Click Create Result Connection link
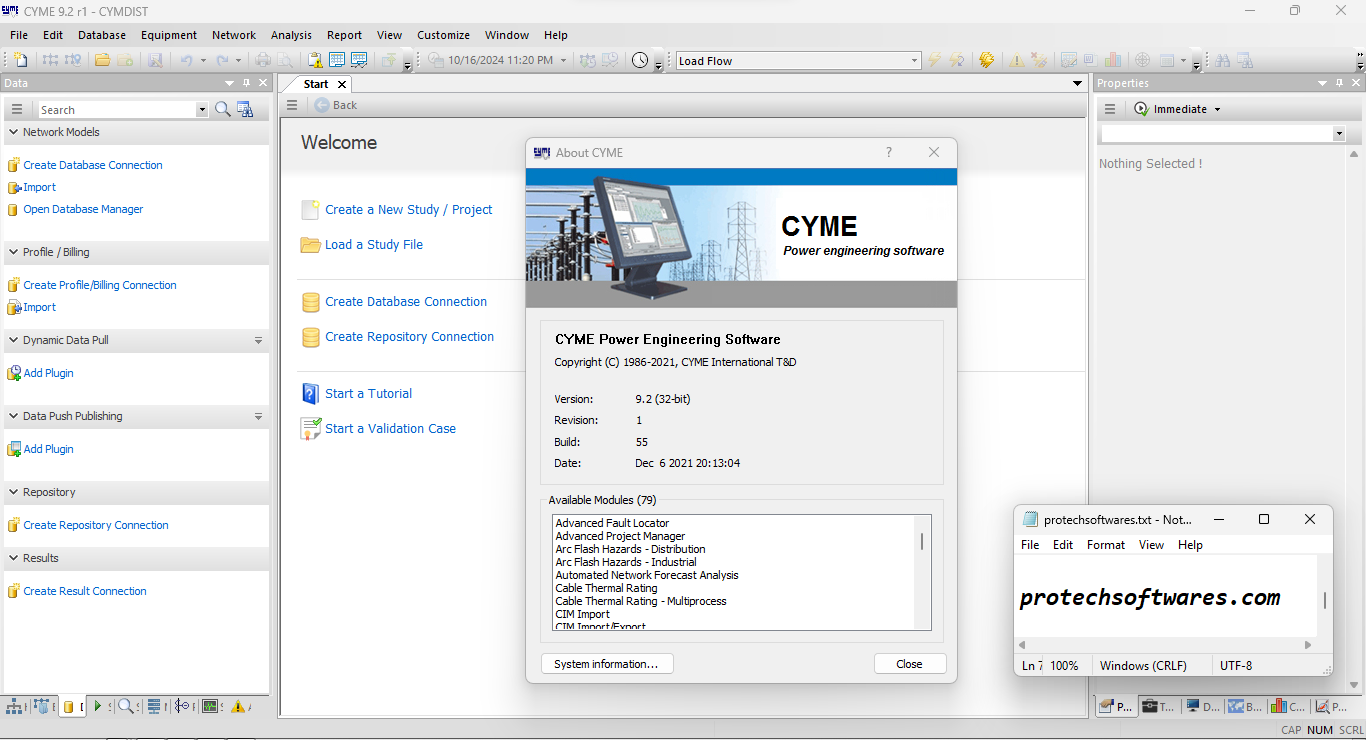Image resolution: width=1366 pixels, height=740 pixels. [85, 592]
